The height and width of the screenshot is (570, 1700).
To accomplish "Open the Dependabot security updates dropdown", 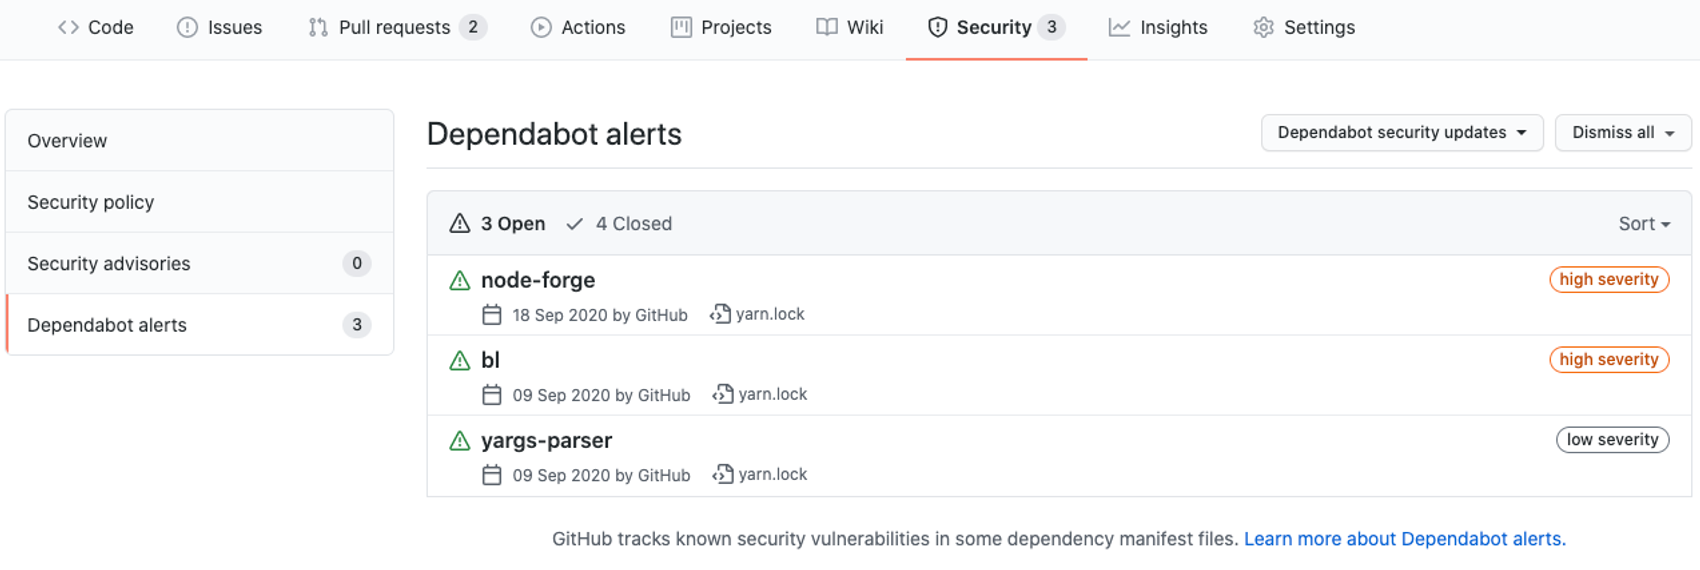I will pos(1401,133).
